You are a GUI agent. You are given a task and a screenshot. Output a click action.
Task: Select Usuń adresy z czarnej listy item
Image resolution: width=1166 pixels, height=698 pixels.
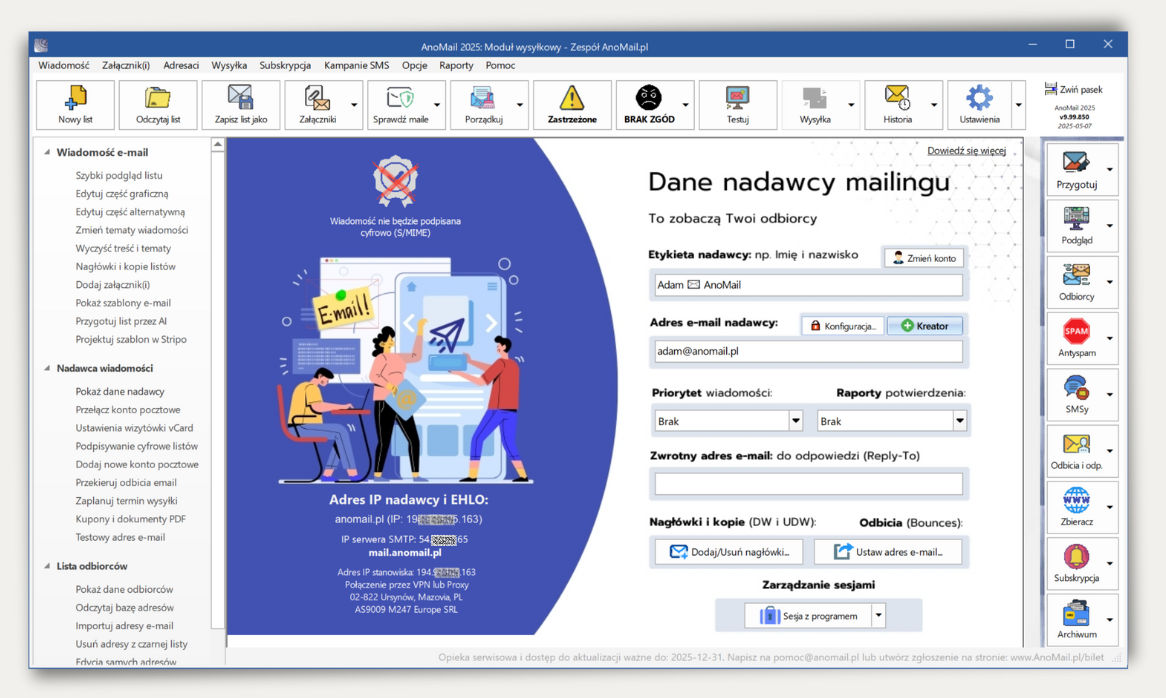coord(132,644)
